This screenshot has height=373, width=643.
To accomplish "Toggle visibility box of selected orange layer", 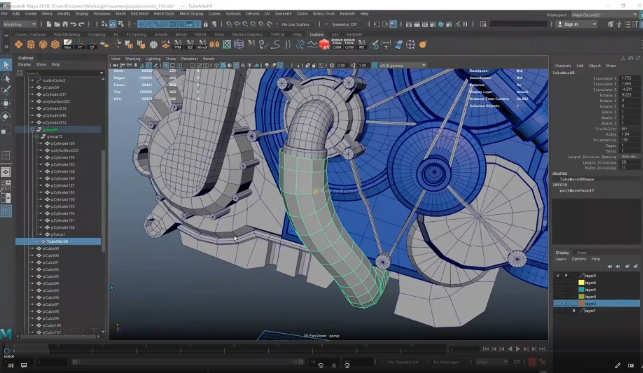I will 558,303.
